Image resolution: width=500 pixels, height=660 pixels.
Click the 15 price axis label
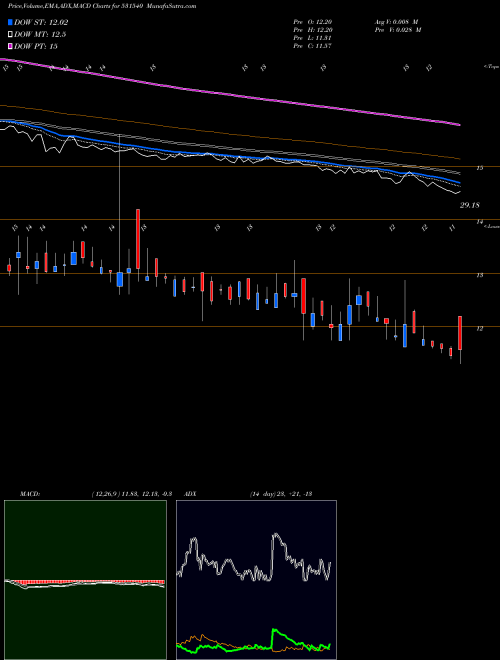[479, 168]
